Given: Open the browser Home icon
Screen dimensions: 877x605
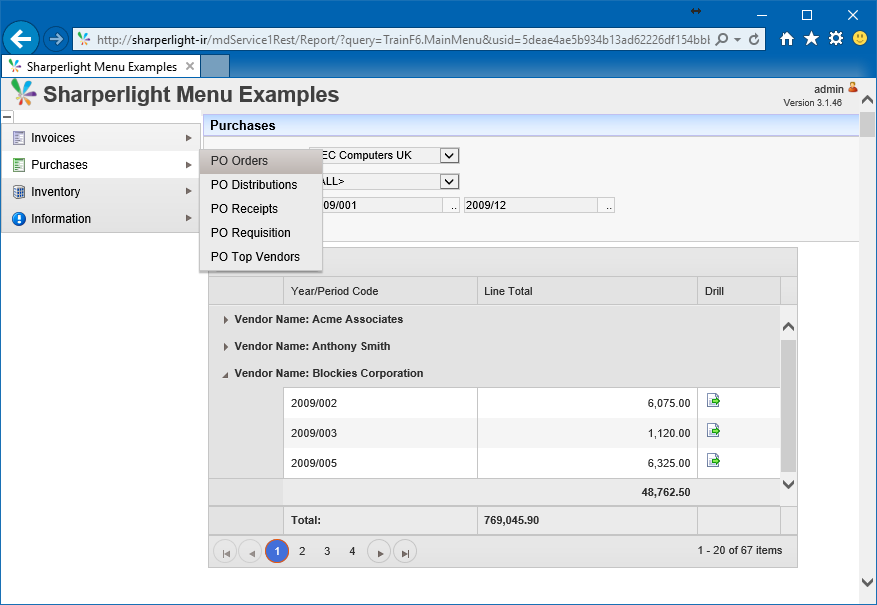Looking at the screenshot, I should coord(787,39).
